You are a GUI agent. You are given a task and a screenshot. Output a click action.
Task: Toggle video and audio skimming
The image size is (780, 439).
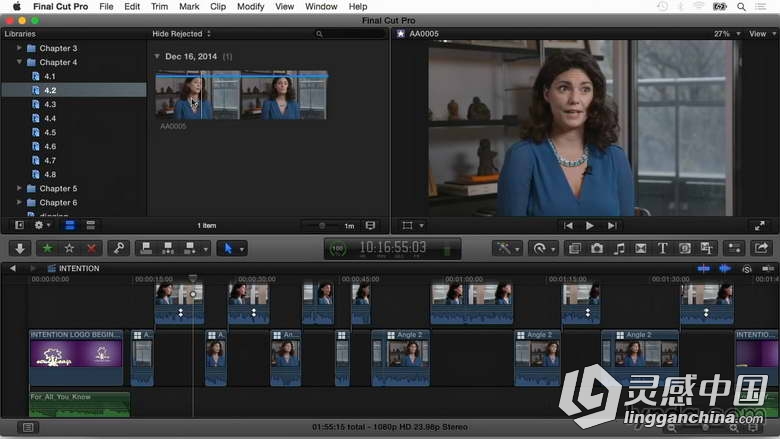703,268
